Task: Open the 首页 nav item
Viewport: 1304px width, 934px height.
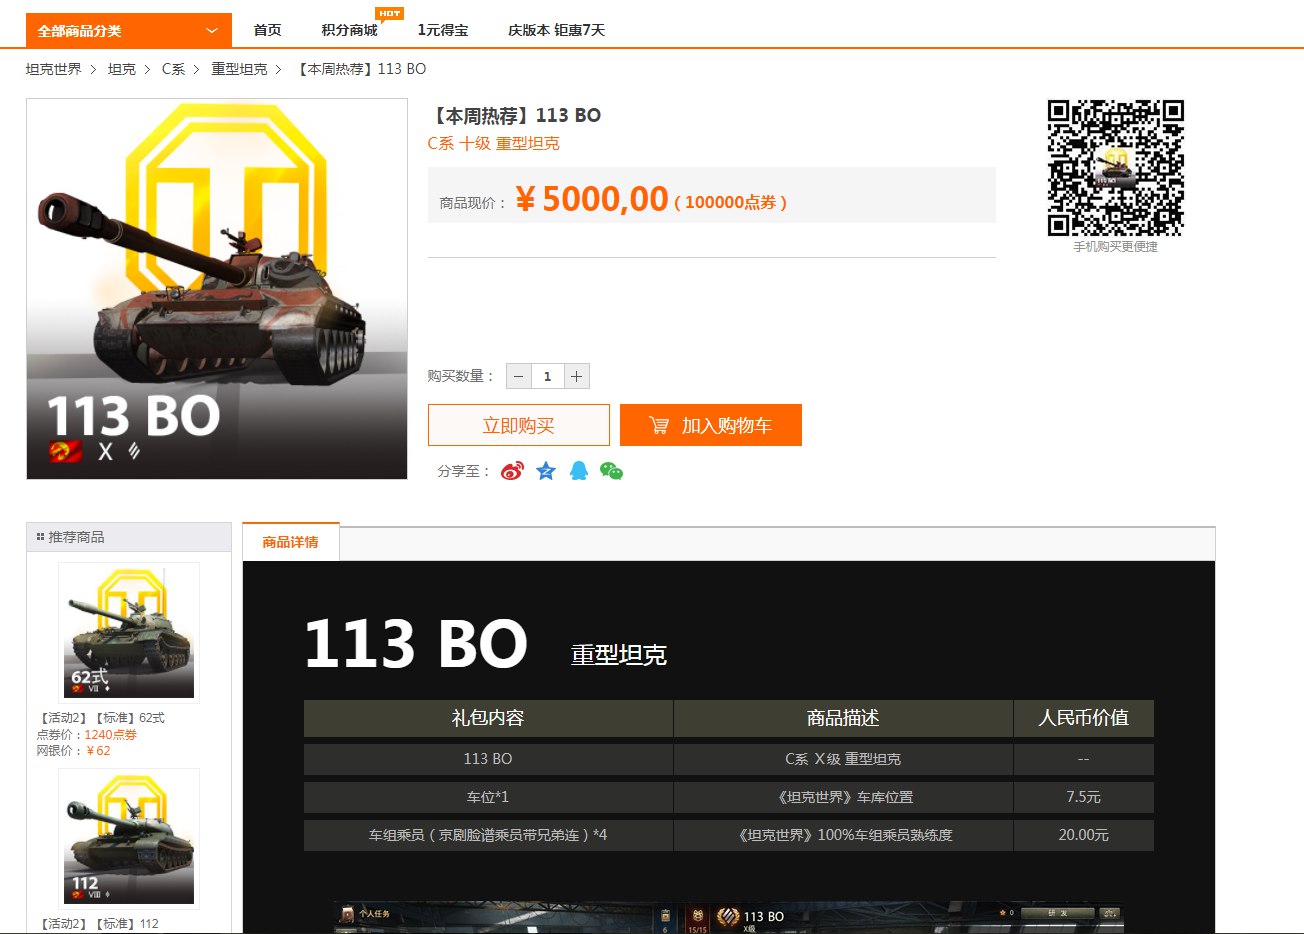Action: [267, 30]
